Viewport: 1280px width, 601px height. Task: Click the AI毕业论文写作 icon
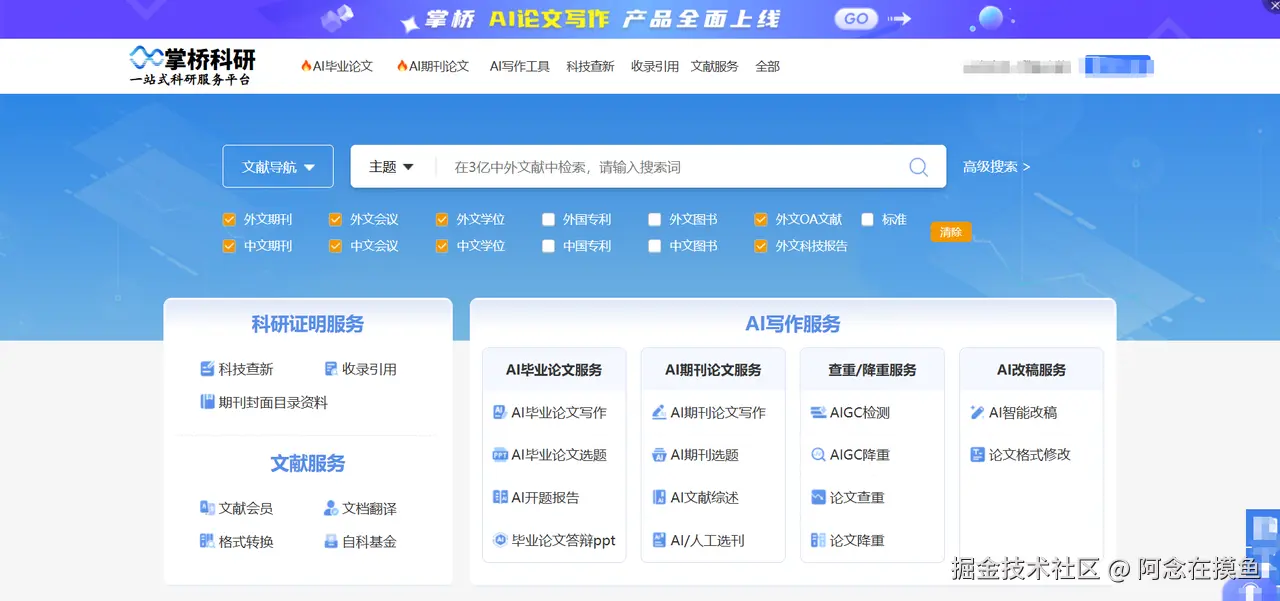click(500, 412)
